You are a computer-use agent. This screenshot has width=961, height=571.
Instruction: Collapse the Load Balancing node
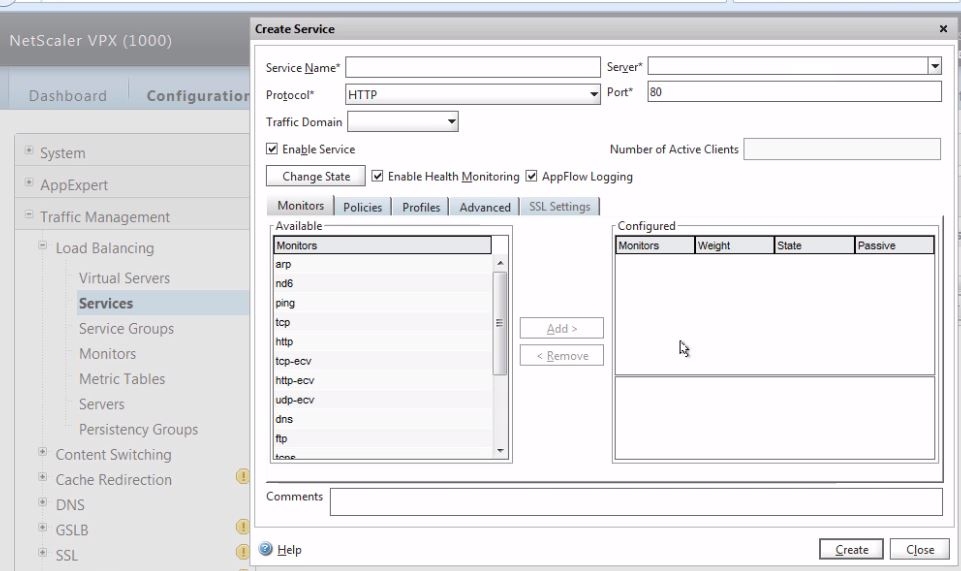[x=42, y=245]
